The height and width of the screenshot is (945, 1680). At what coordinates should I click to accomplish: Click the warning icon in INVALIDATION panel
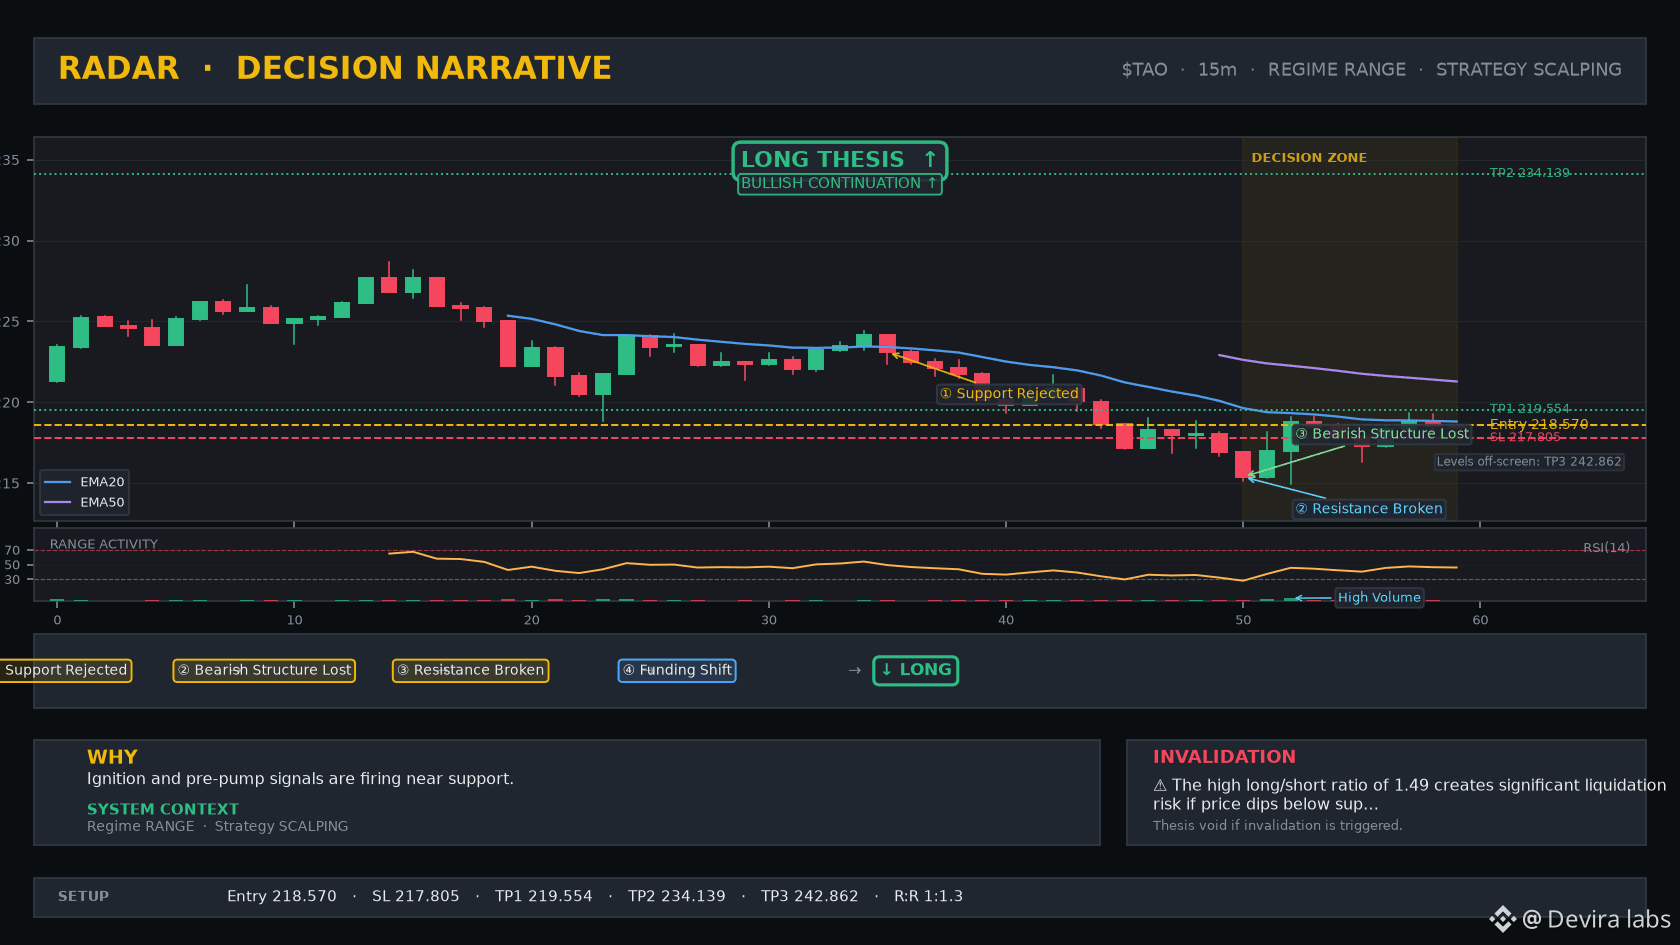pyautogui.click(x=1160, y=785)
